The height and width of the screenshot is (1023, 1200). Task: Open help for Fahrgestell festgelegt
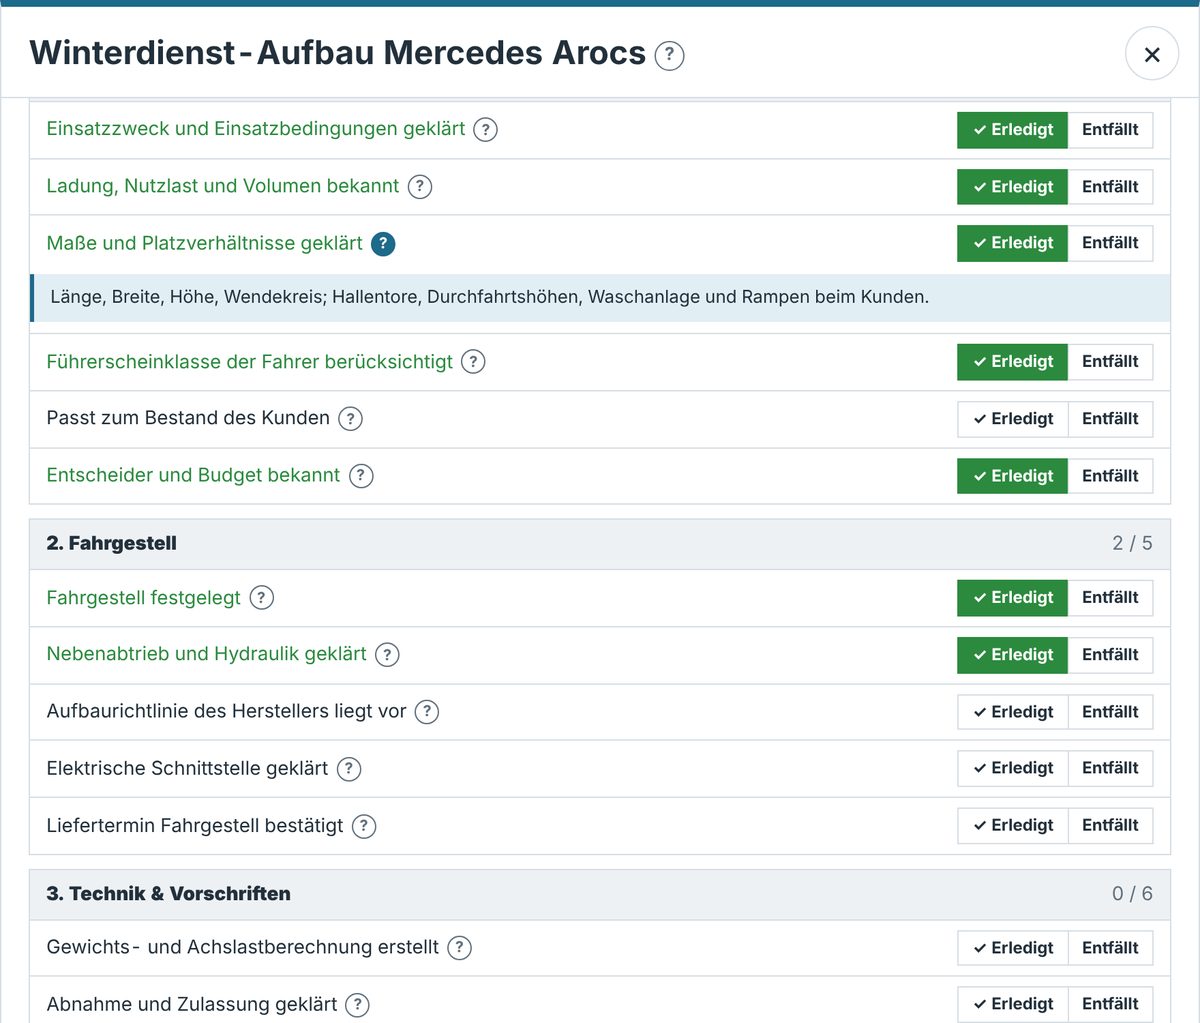(x=261, y=598)
